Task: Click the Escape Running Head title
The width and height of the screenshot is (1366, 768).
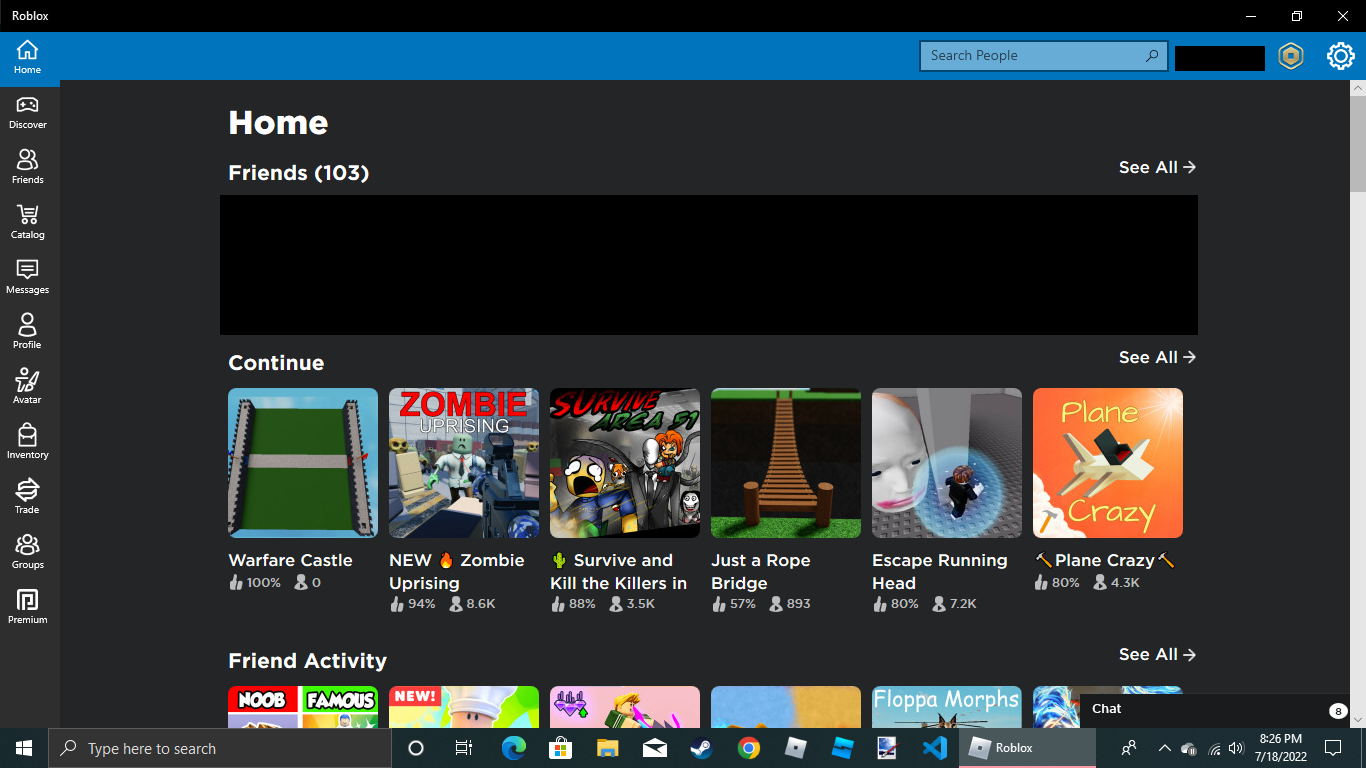Action: [x=940, y=571]
